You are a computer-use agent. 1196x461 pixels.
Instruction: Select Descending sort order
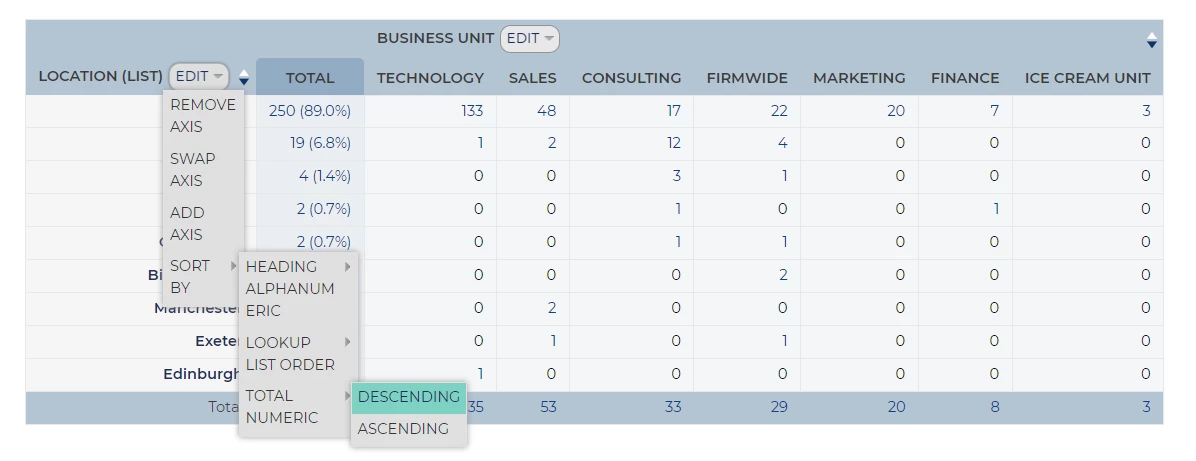click(x=409, y=397)
